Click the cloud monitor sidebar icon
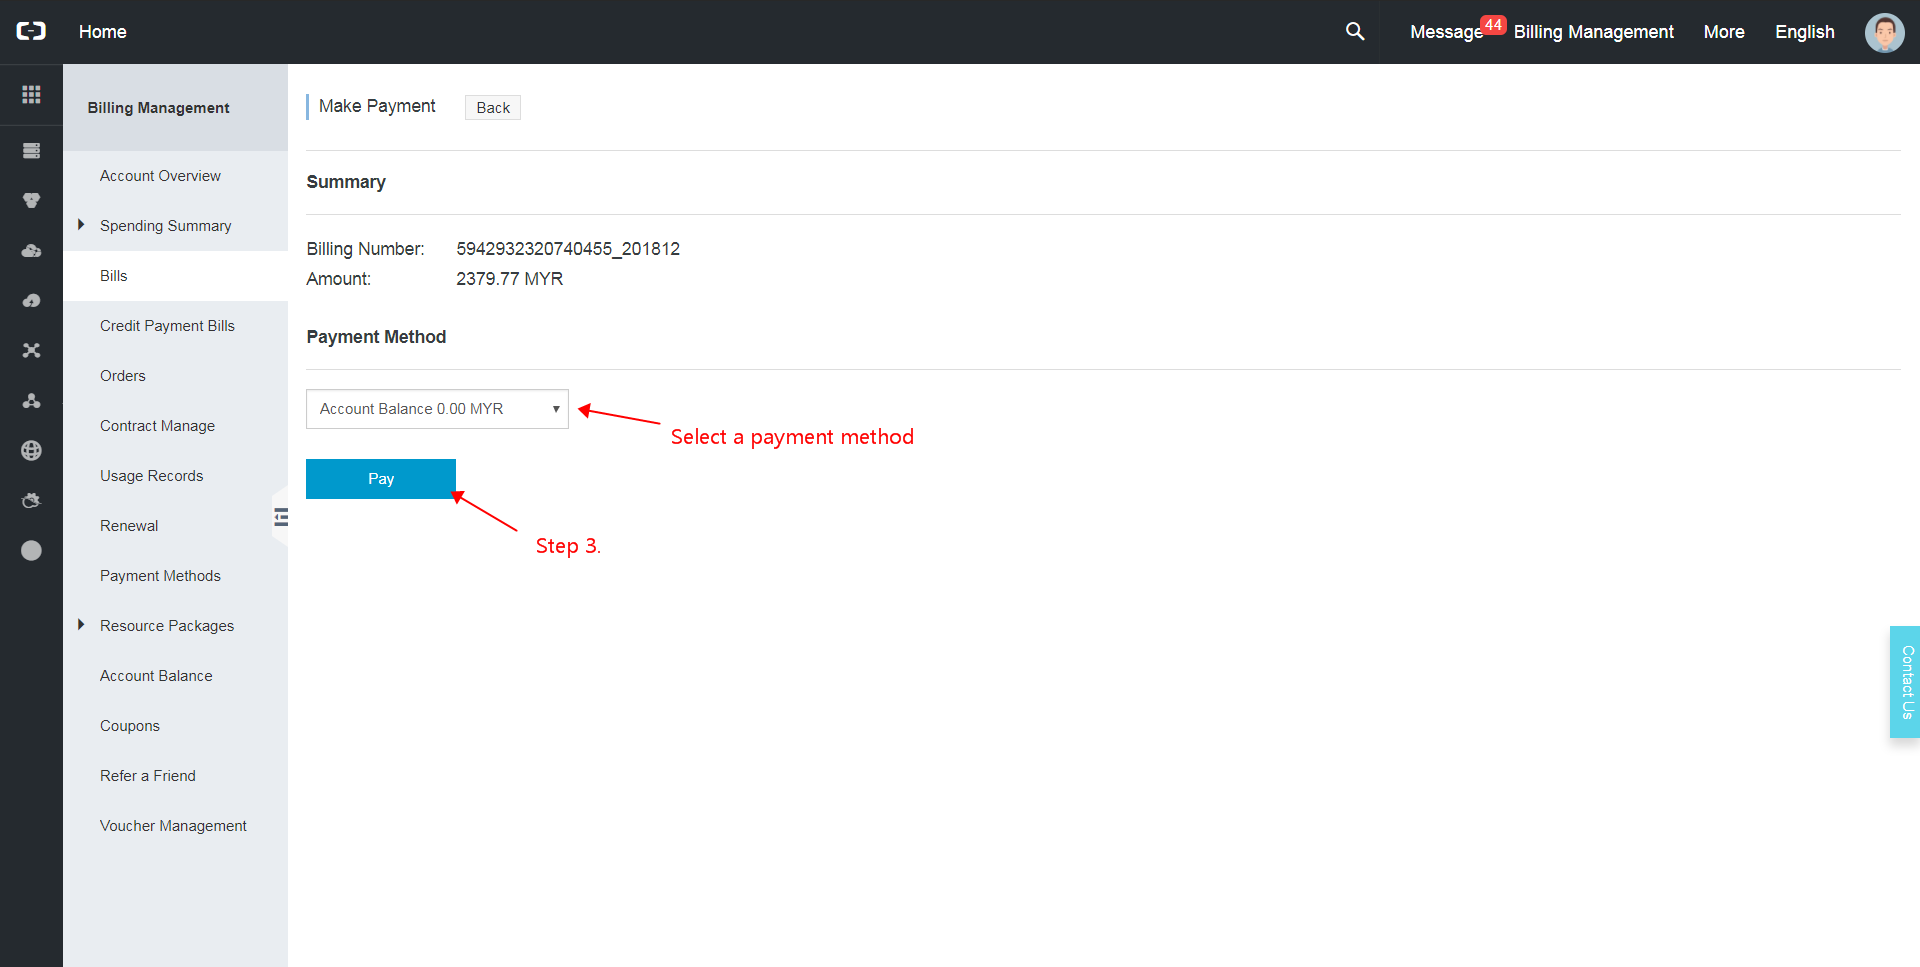 [31, 501]
